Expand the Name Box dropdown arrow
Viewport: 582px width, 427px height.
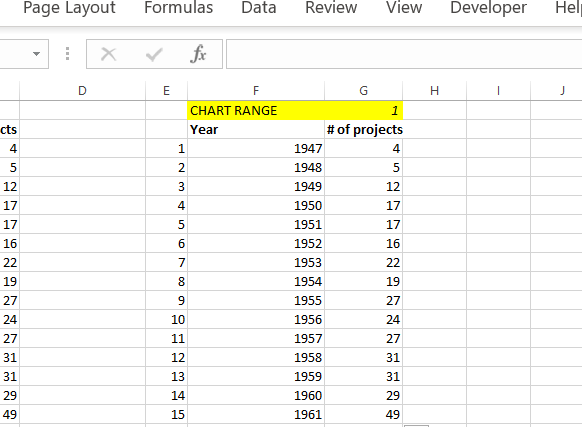coord(36,54)
